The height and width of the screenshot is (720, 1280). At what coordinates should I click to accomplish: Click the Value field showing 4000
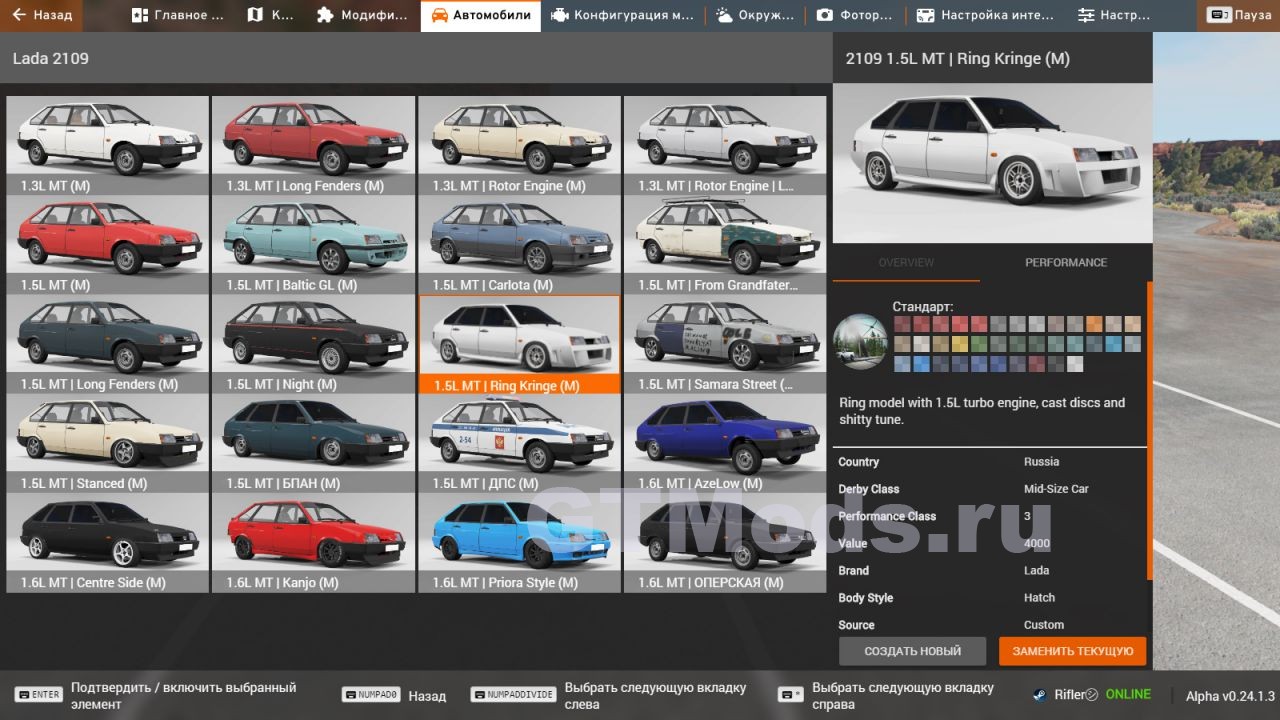[1037, 544]
